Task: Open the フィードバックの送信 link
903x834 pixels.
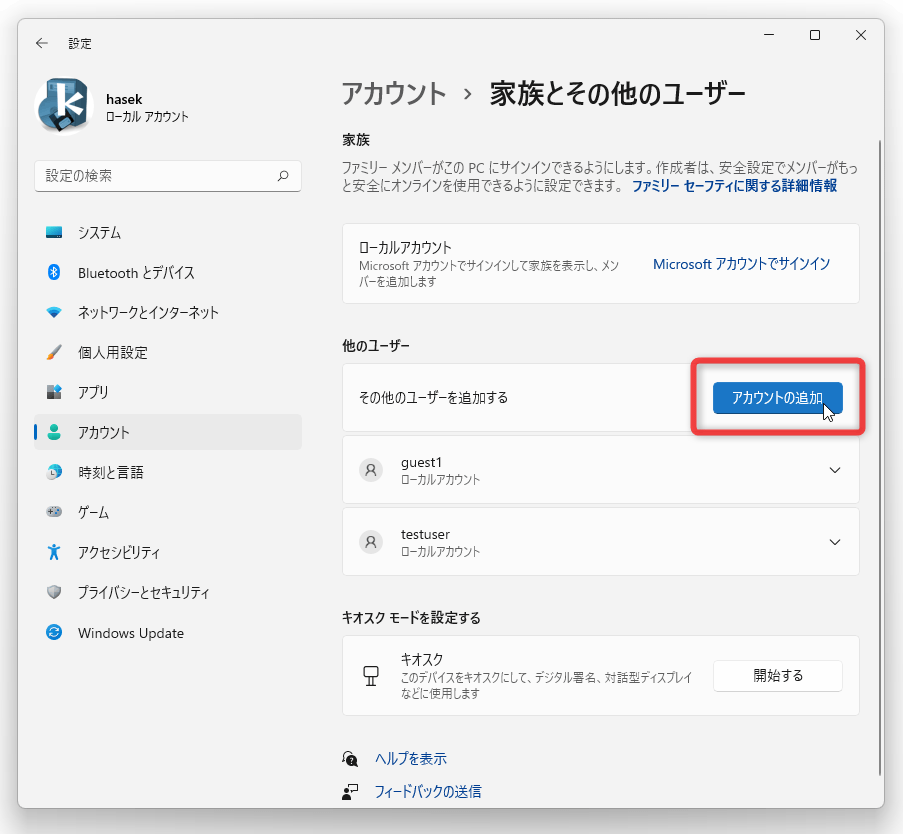Action: [x=428, y=792]
